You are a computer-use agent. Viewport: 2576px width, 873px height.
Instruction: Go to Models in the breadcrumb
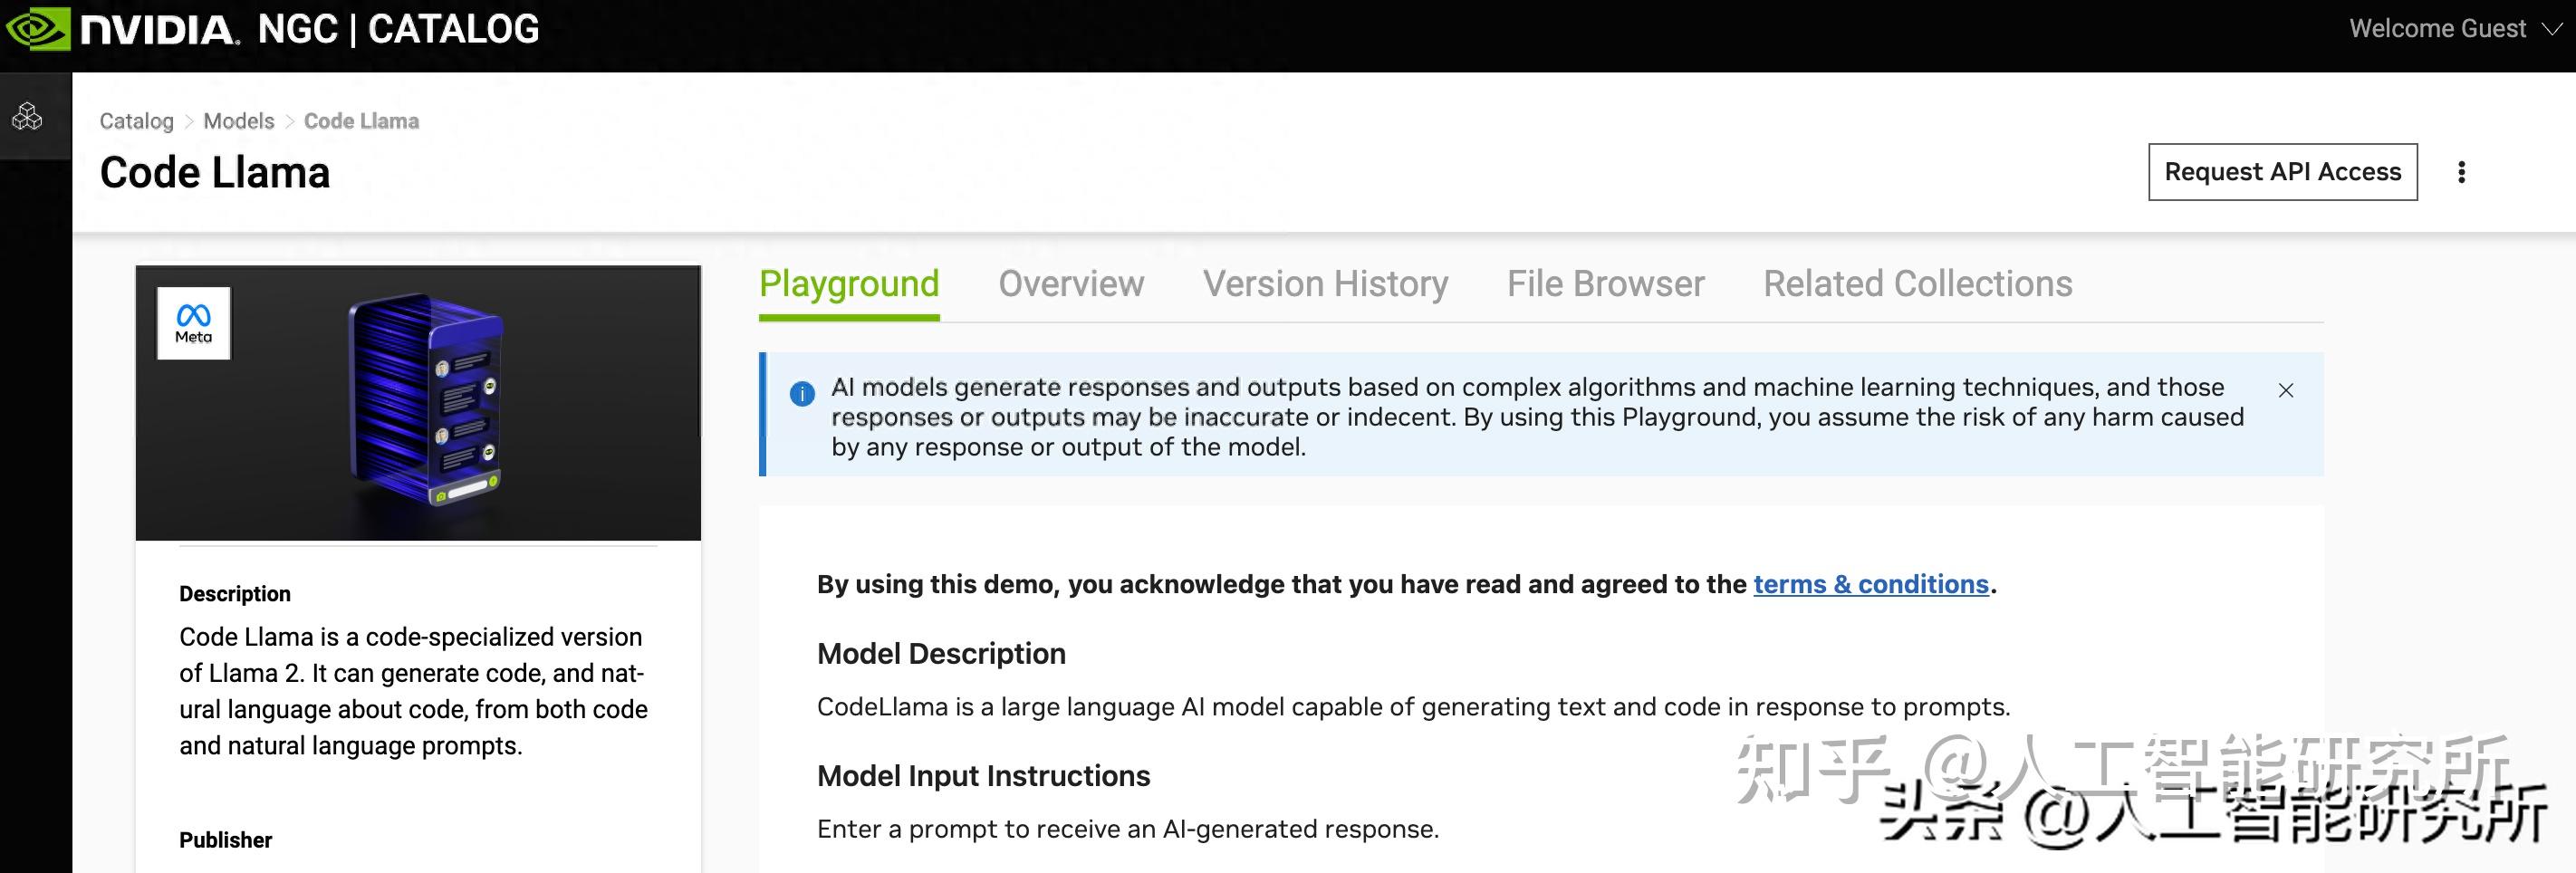pos(239,121)
